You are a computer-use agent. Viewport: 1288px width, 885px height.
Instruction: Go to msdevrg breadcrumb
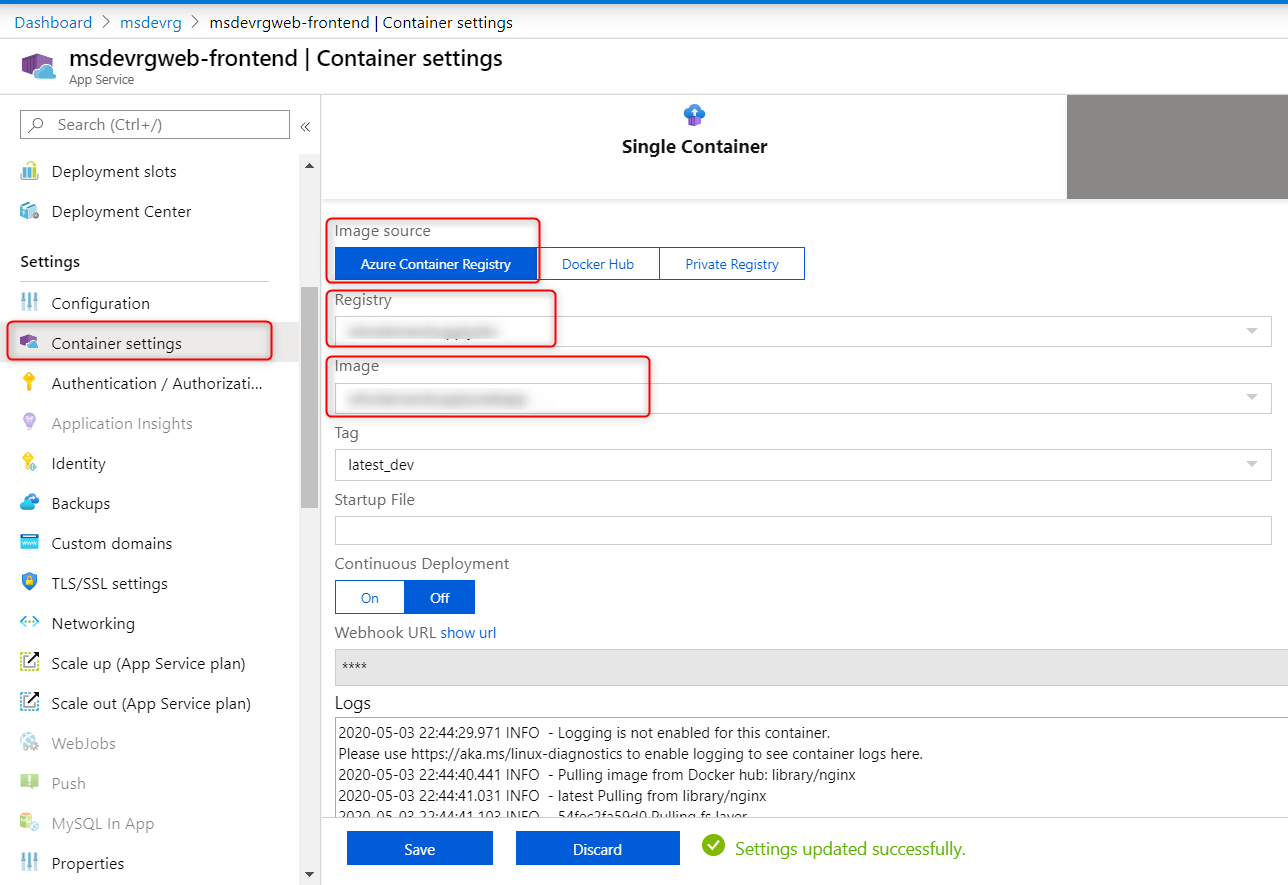click(152, 22)
